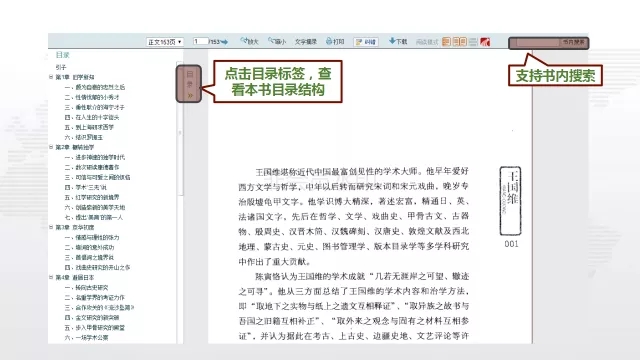The width and height of the screenshot is (640, 360).
Task: Go to next page with blue arrow
Action: pyautogui.click(x=224, y=42)
